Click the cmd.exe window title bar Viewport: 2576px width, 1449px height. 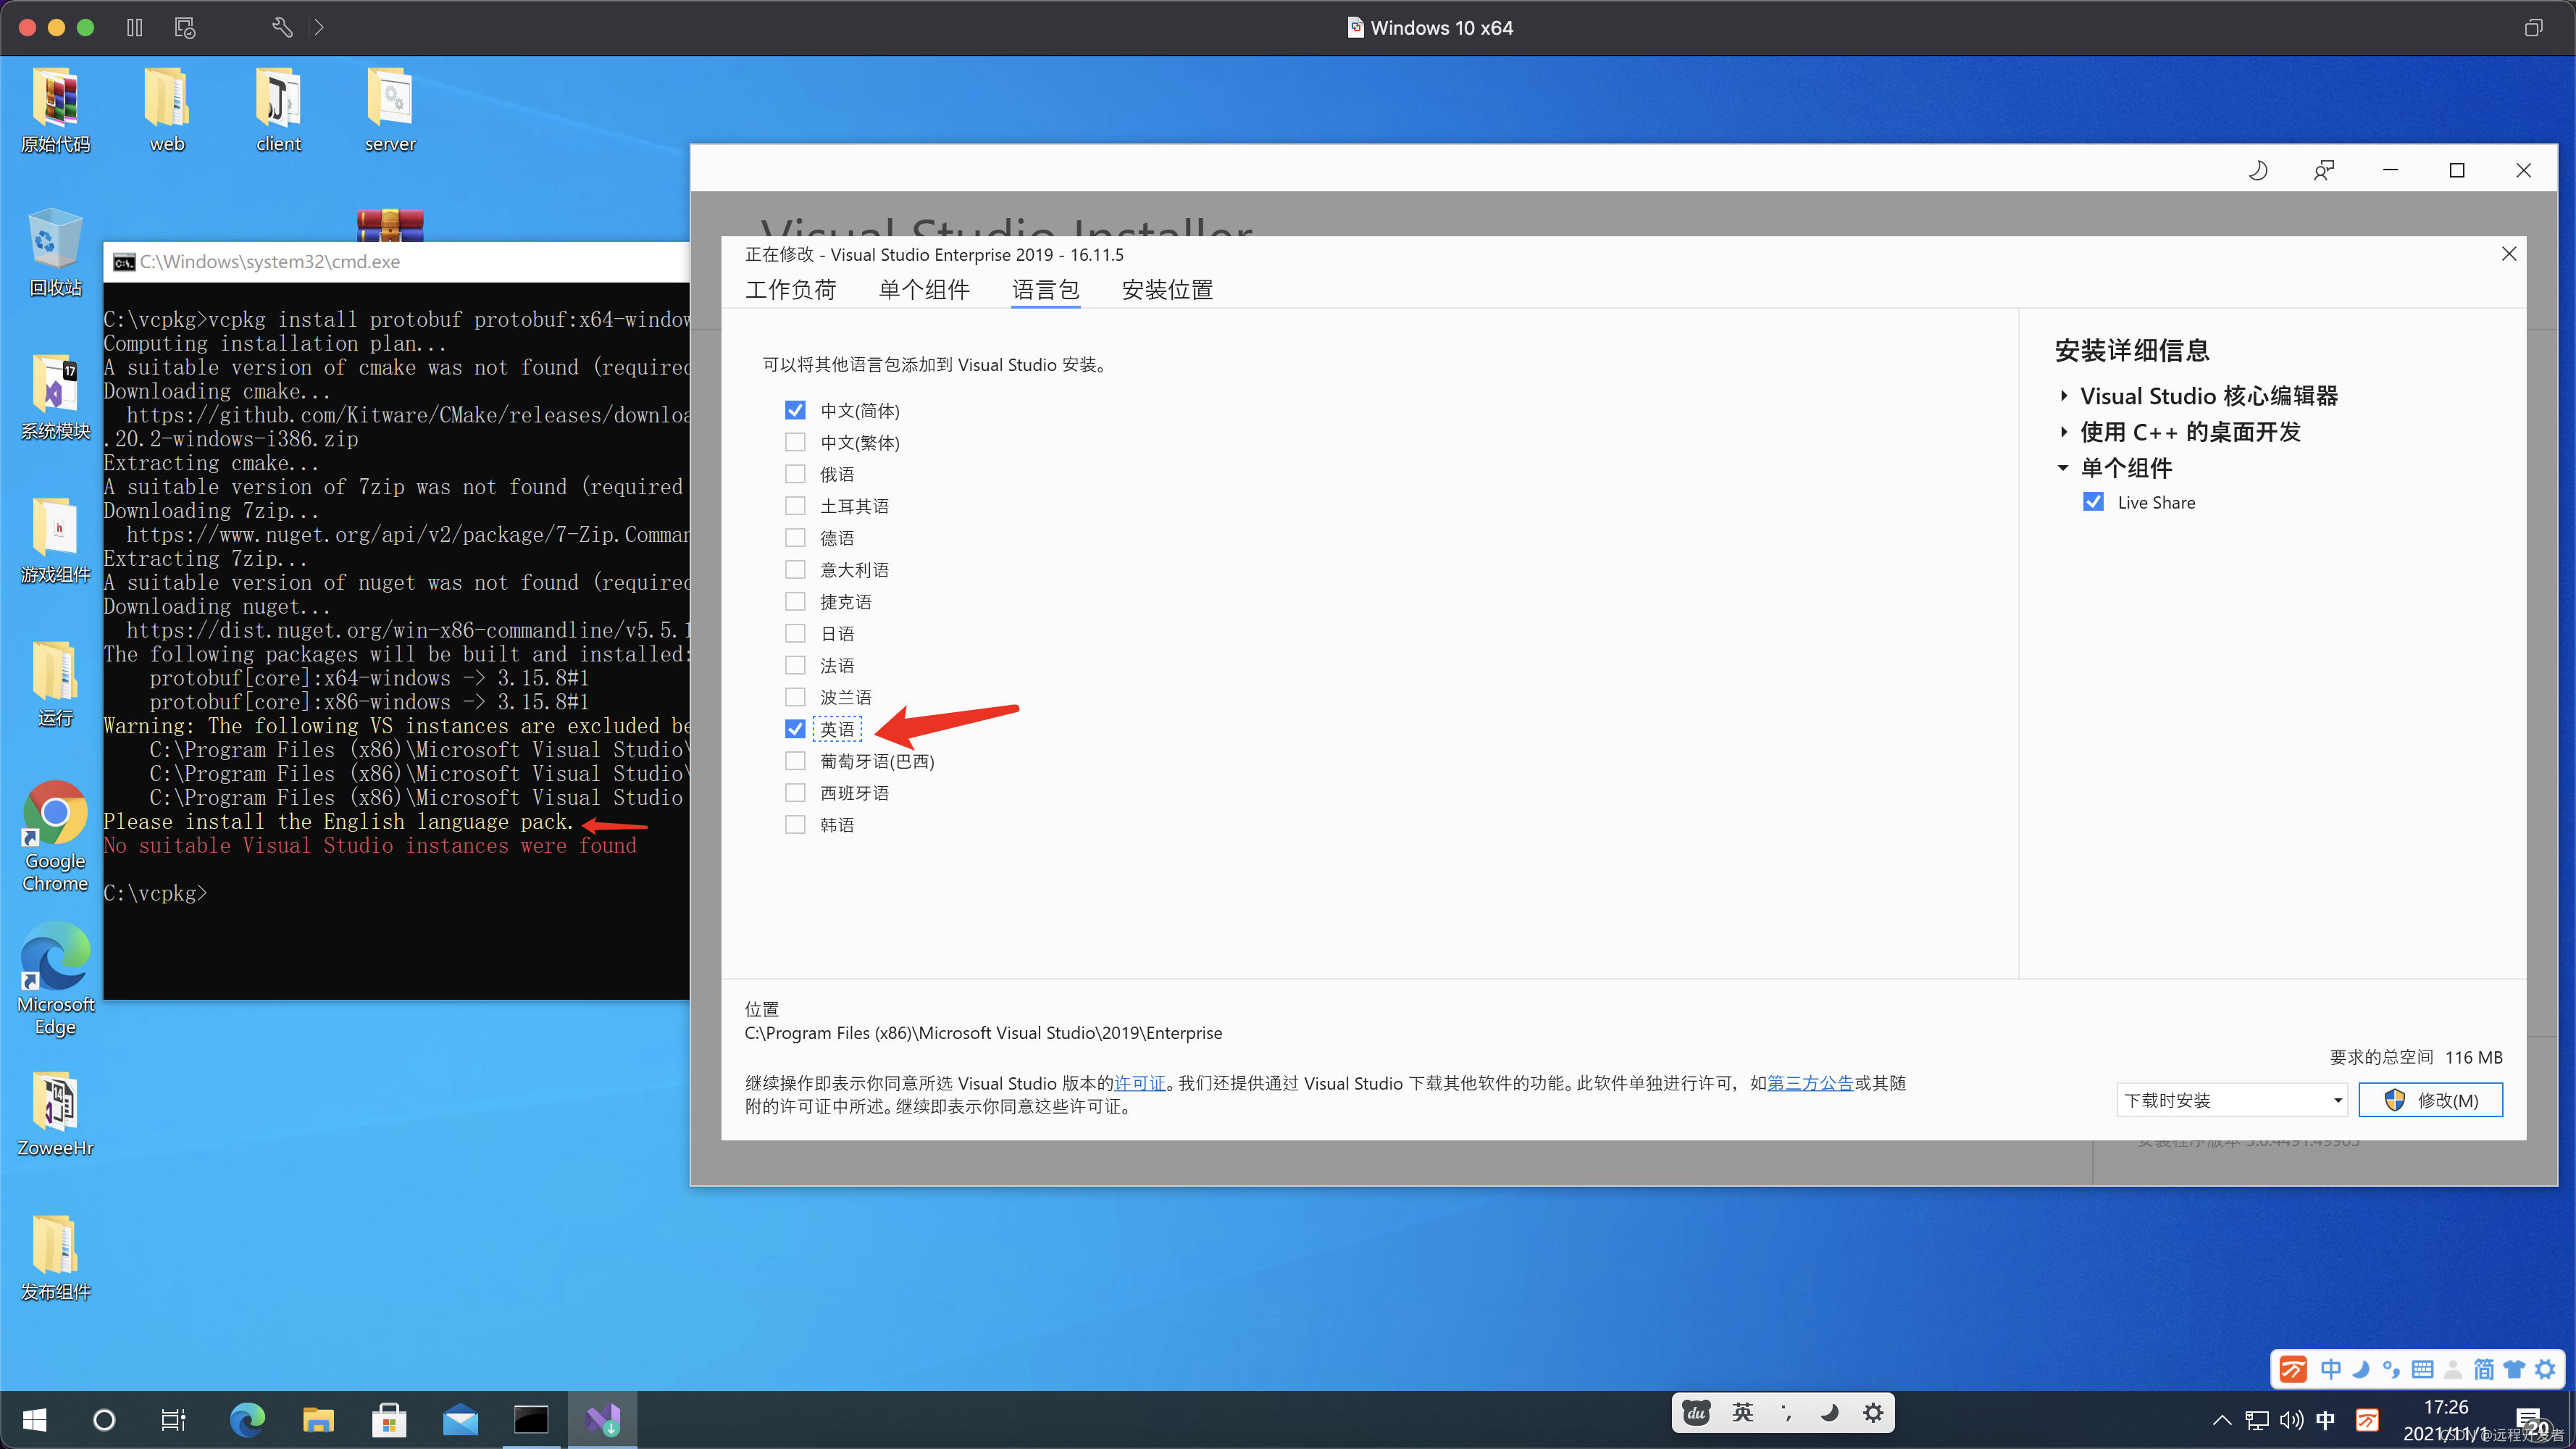point(397,262)
